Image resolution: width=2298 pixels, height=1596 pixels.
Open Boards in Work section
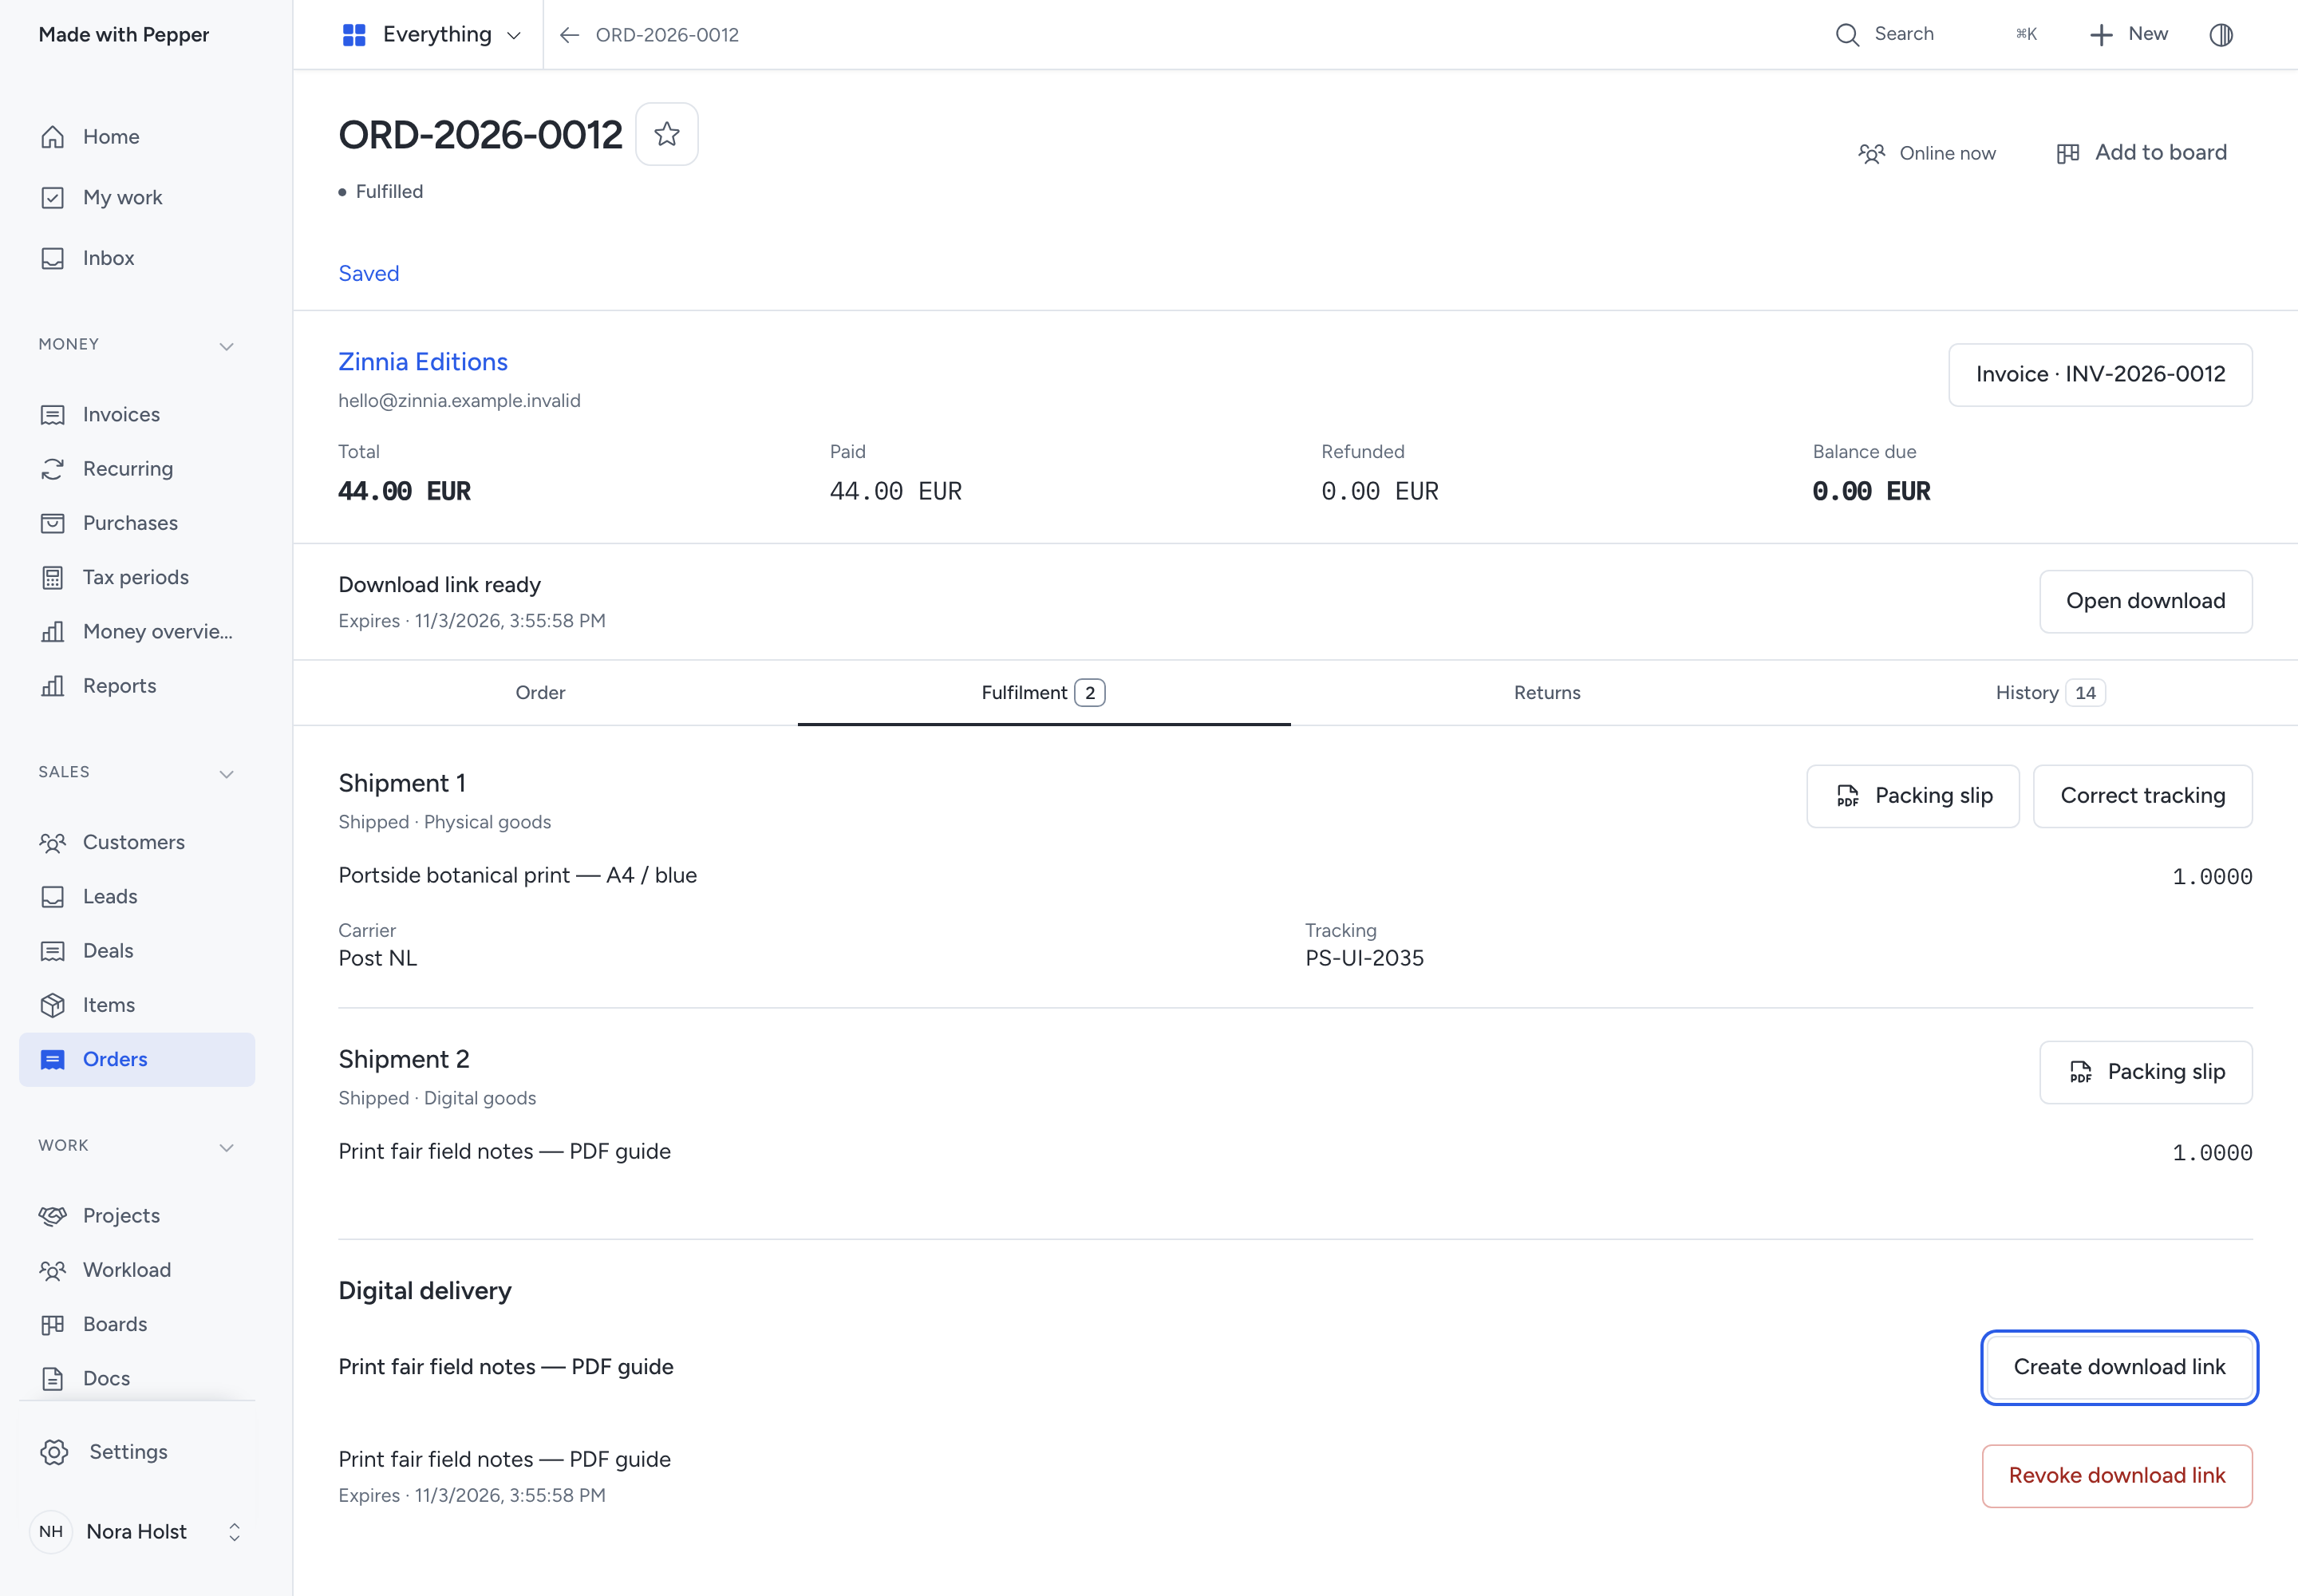point(137,1324)
